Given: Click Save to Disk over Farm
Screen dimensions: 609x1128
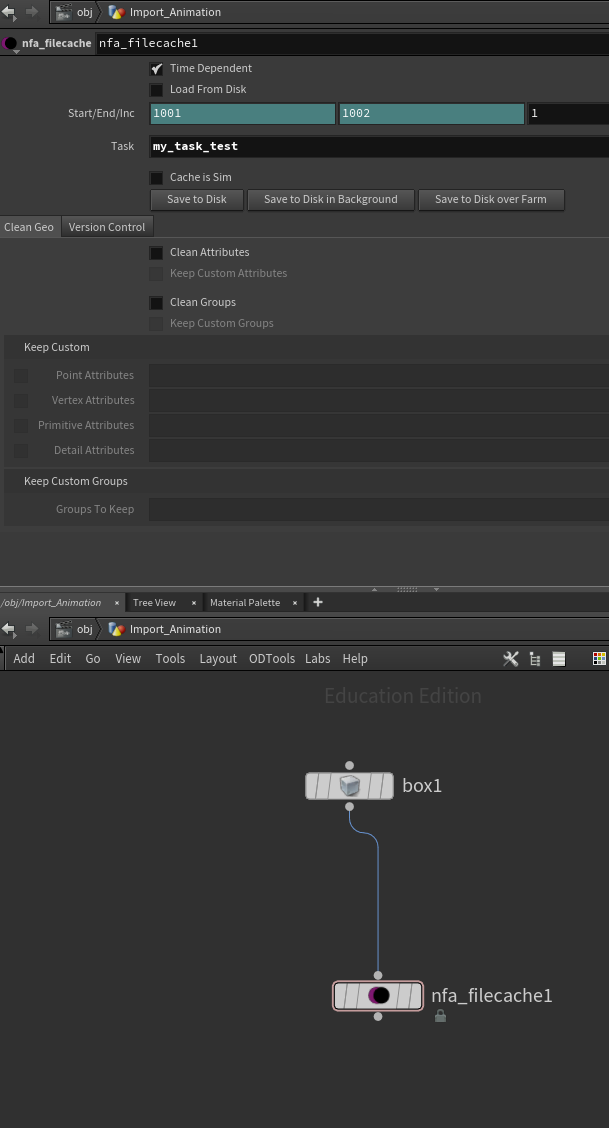Looking at the screenshot, I should tap(491, 200).
